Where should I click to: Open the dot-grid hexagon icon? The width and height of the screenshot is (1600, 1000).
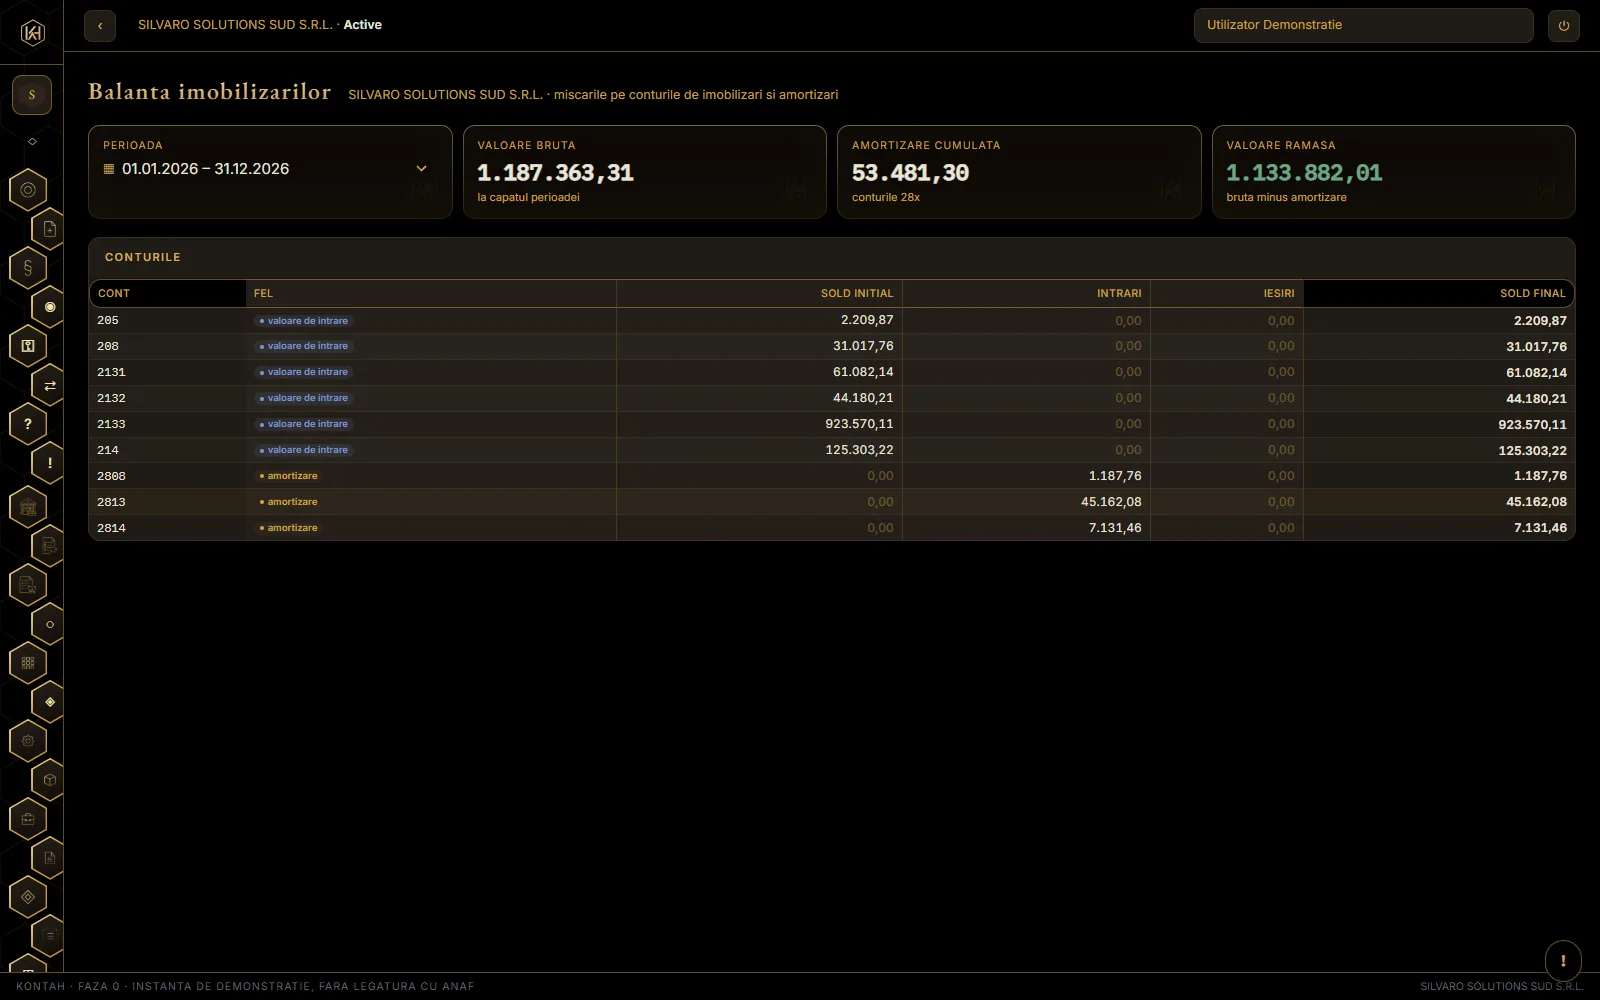(x=28, y=662)
